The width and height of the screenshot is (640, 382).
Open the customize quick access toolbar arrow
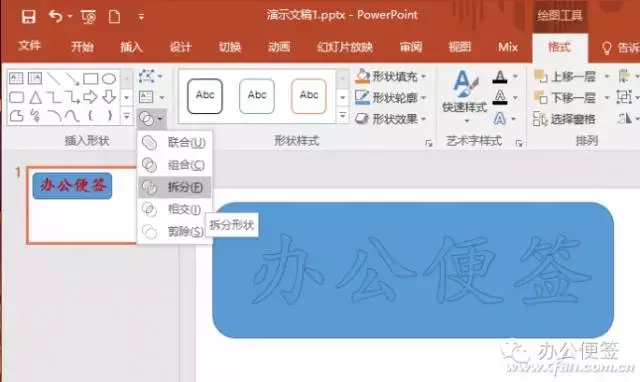141,17
